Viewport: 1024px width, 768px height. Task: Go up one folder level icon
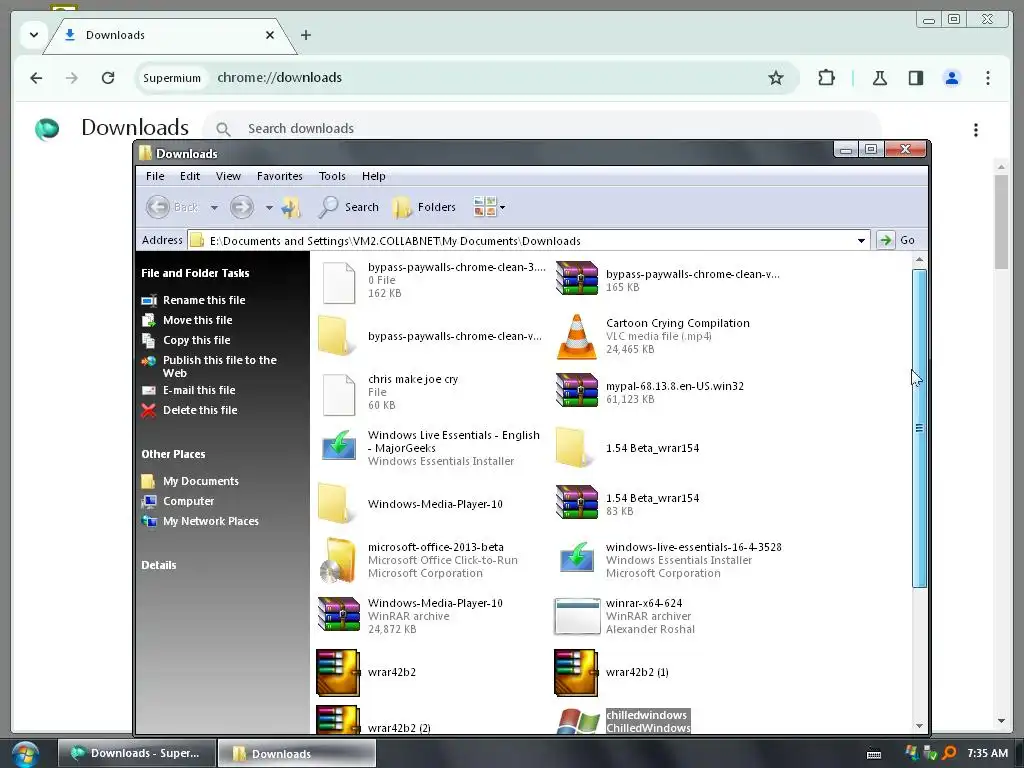pos(291,207)
